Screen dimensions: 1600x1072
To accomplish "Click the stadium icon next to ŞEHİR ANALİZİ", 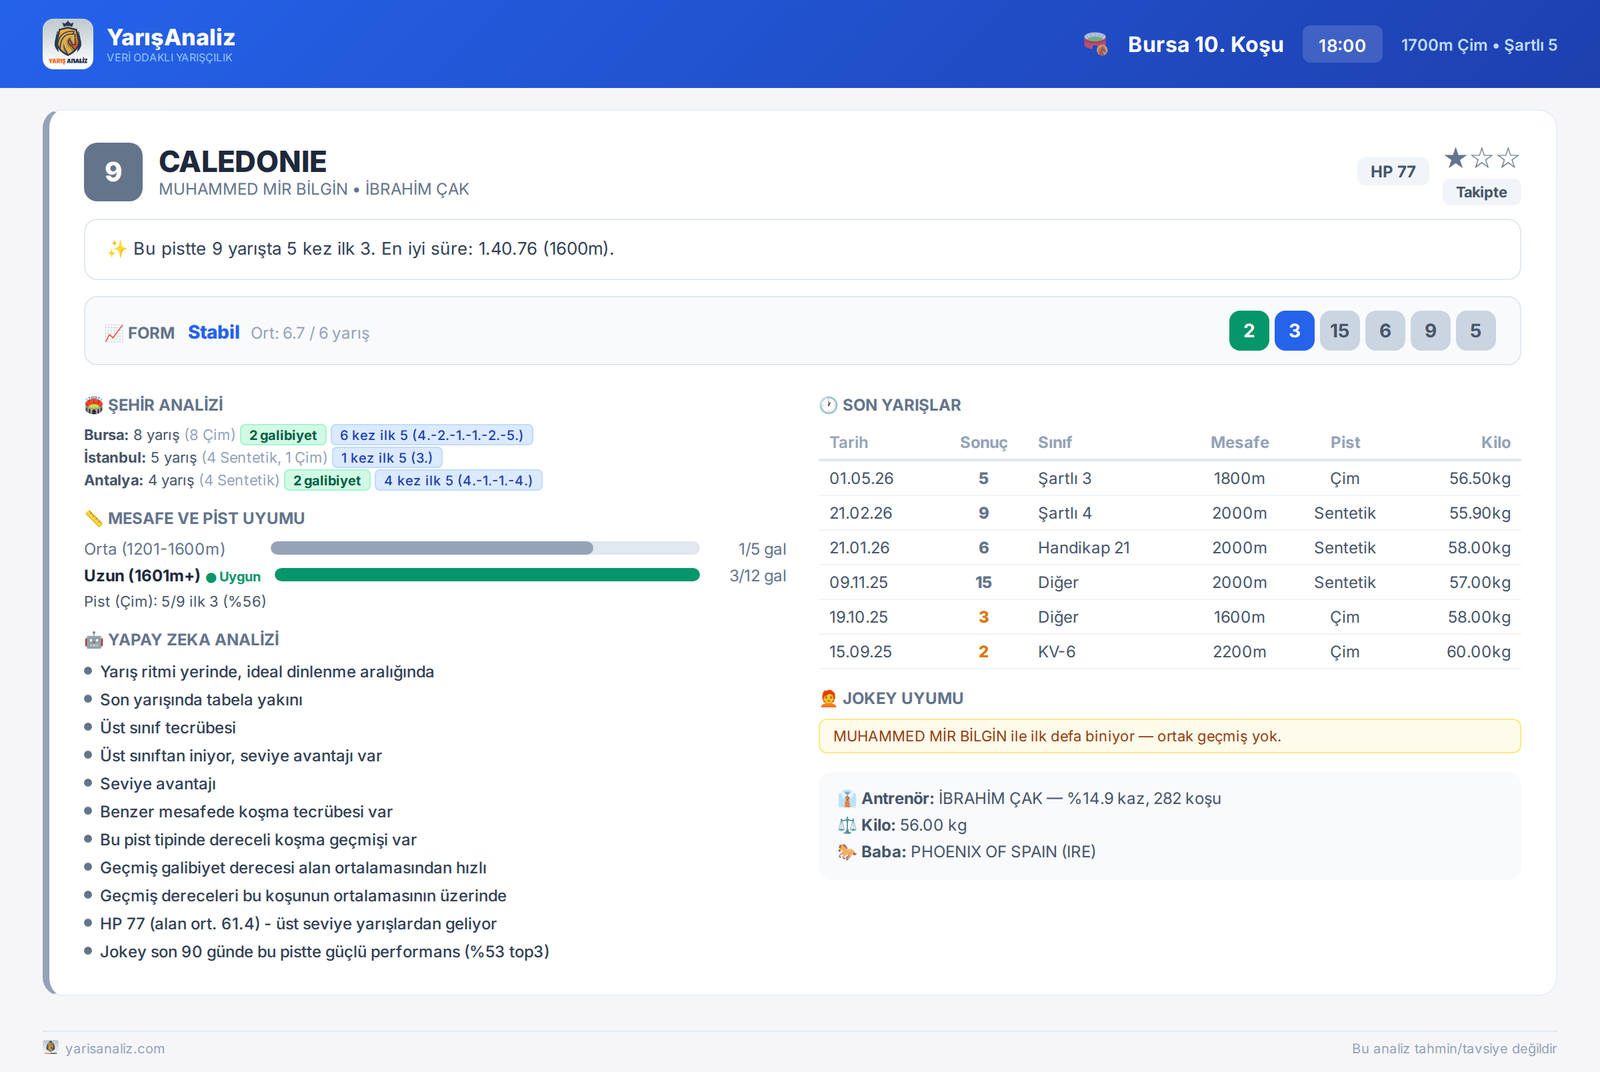I will [94, 405].
